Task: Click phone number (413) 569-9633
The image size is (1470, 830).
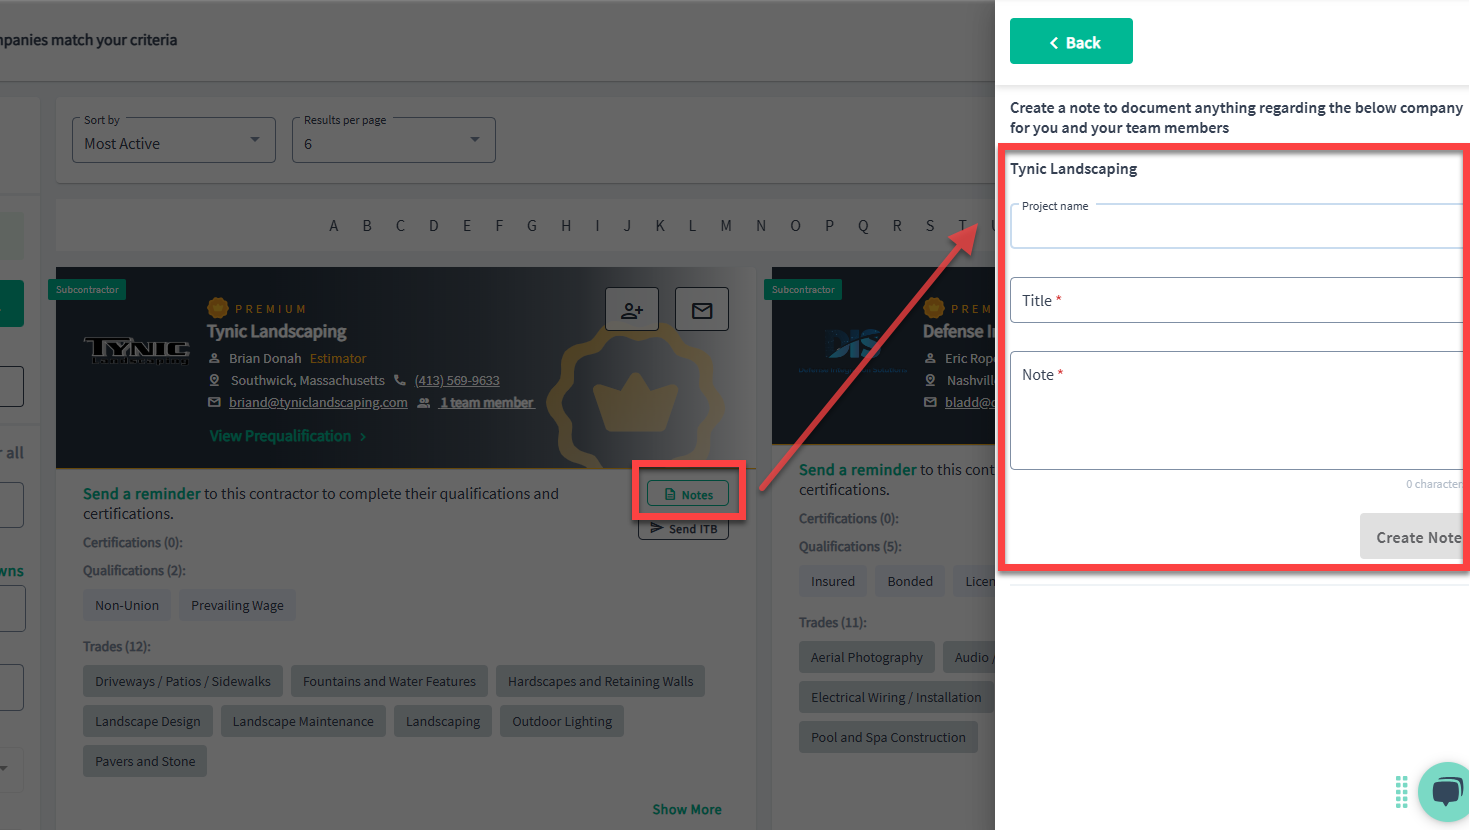Action: click(457, 380)
